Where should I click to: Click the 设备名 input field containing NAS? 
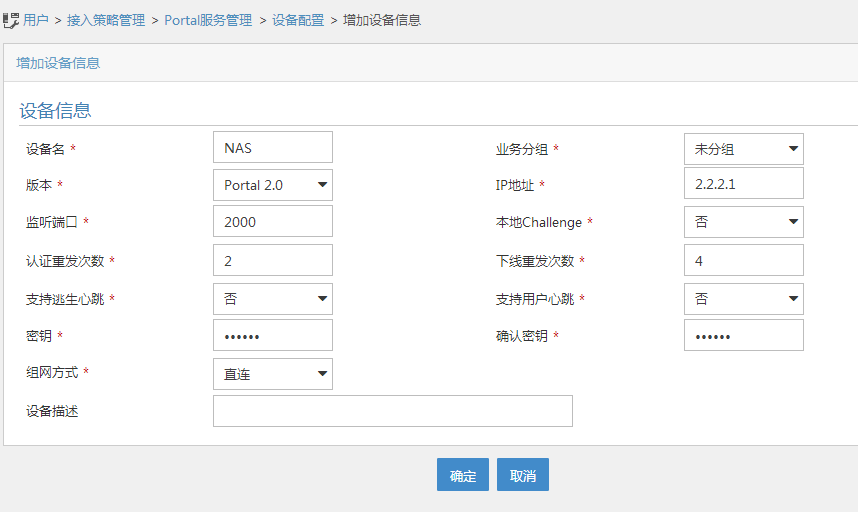(272, 148)
